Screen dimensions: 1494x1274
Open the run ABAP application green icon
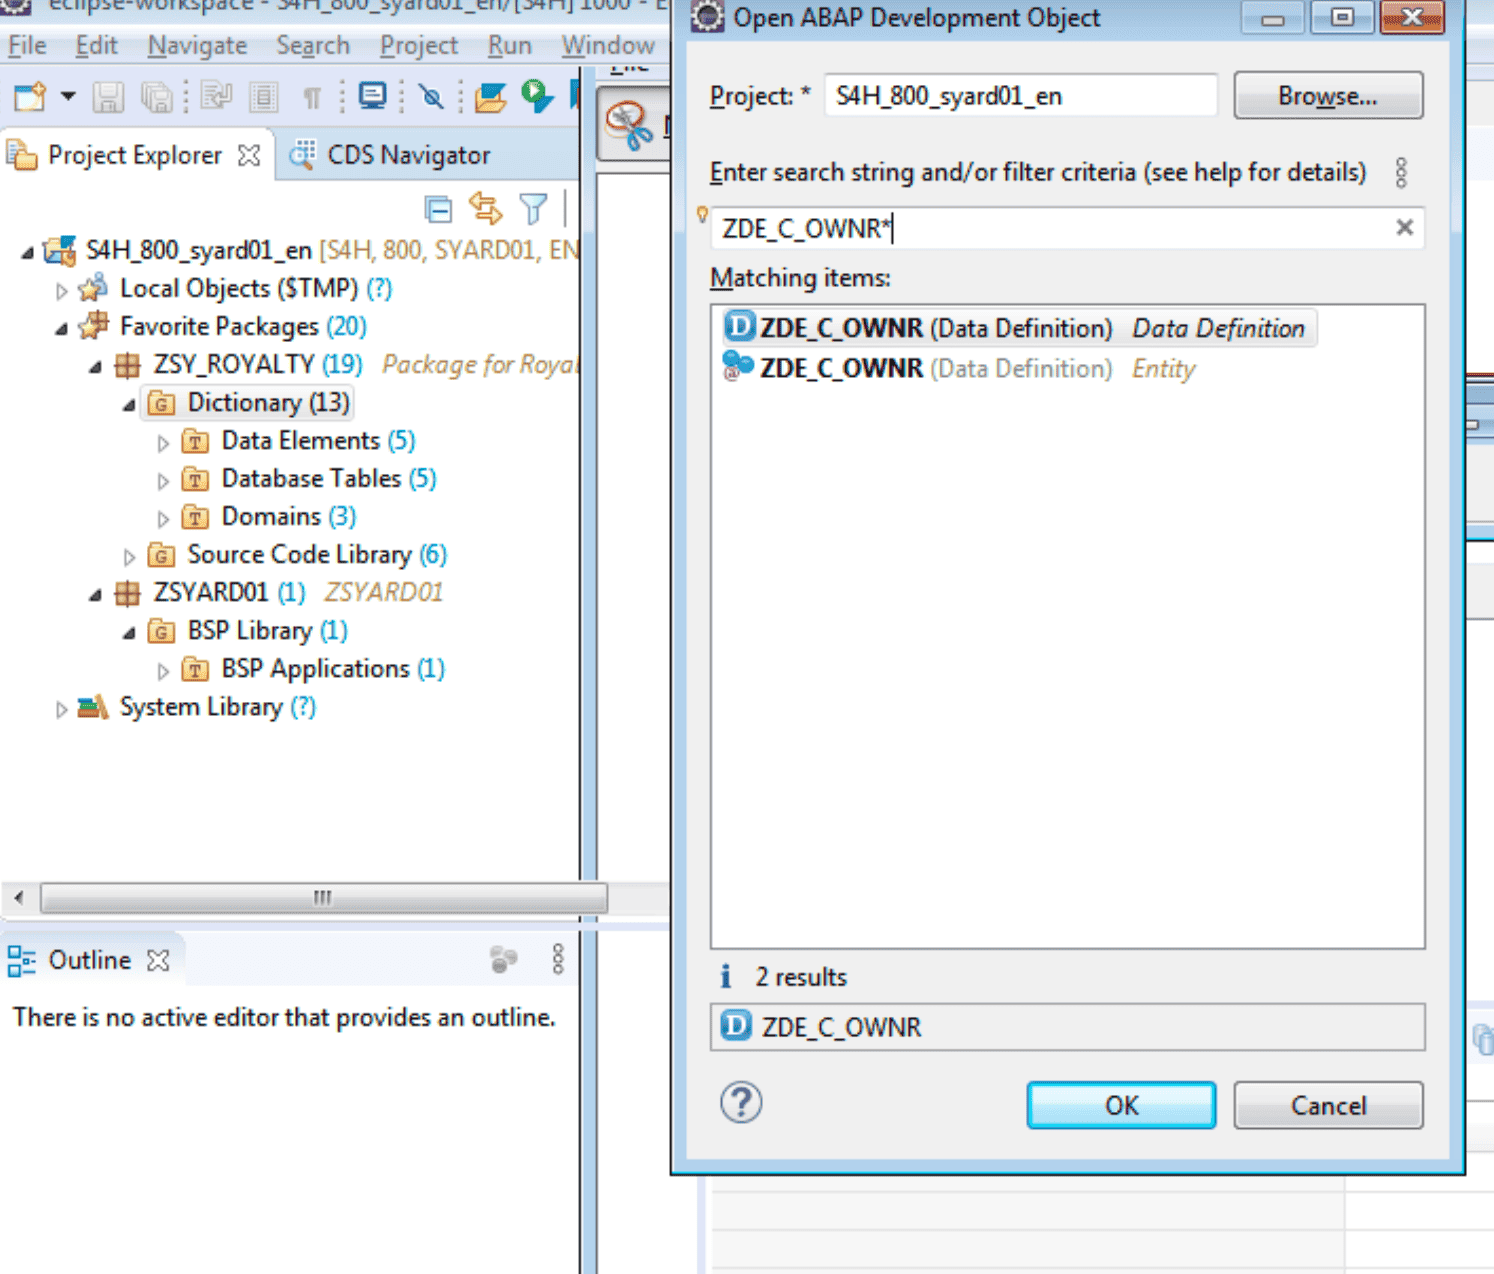pyautogui.click(x=534, y=96)
